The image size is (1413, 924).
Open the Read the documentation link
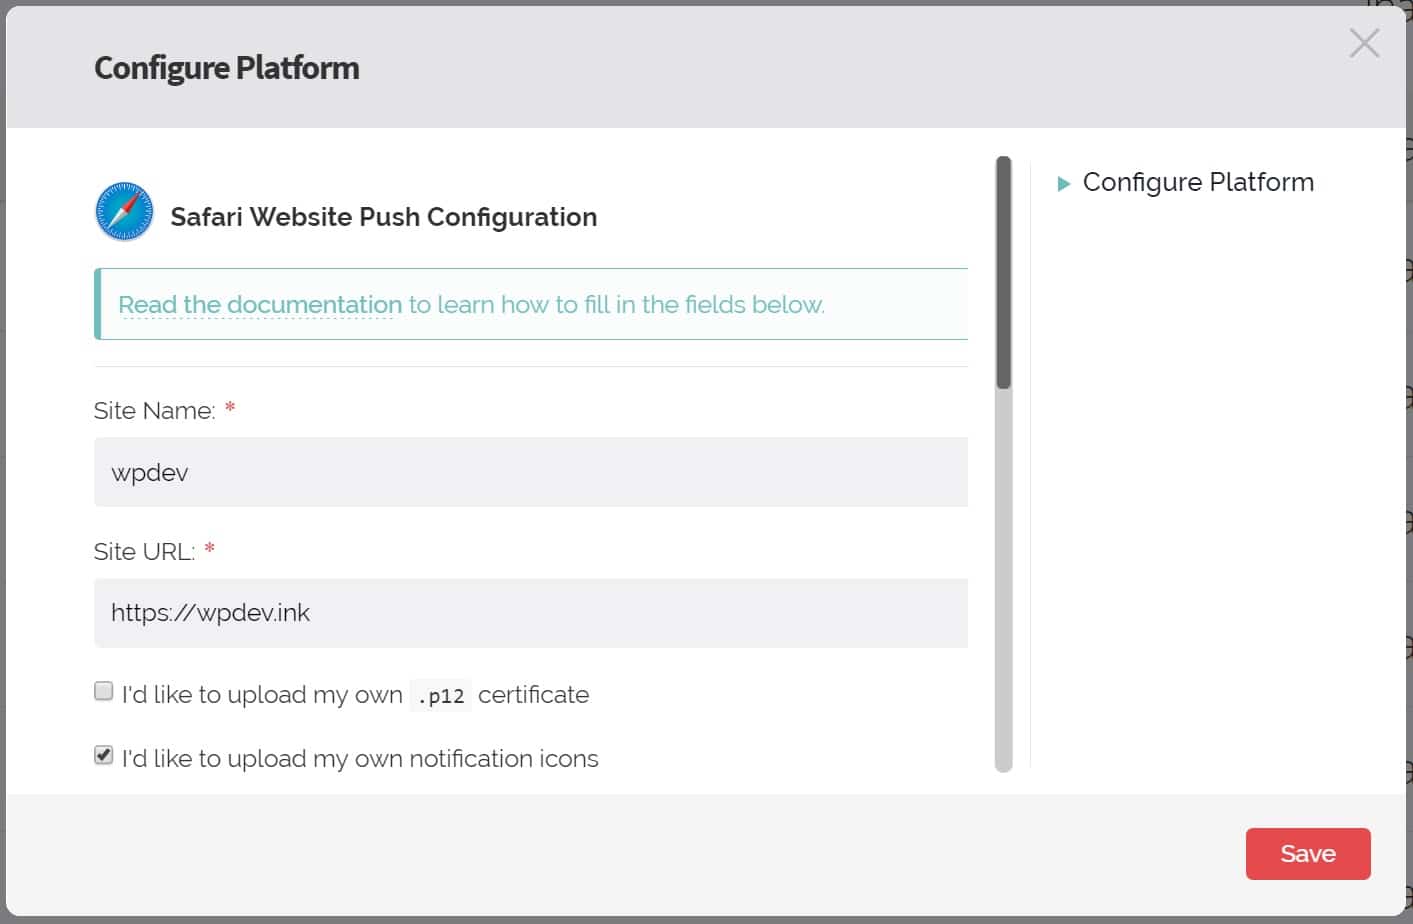(258, 304)
